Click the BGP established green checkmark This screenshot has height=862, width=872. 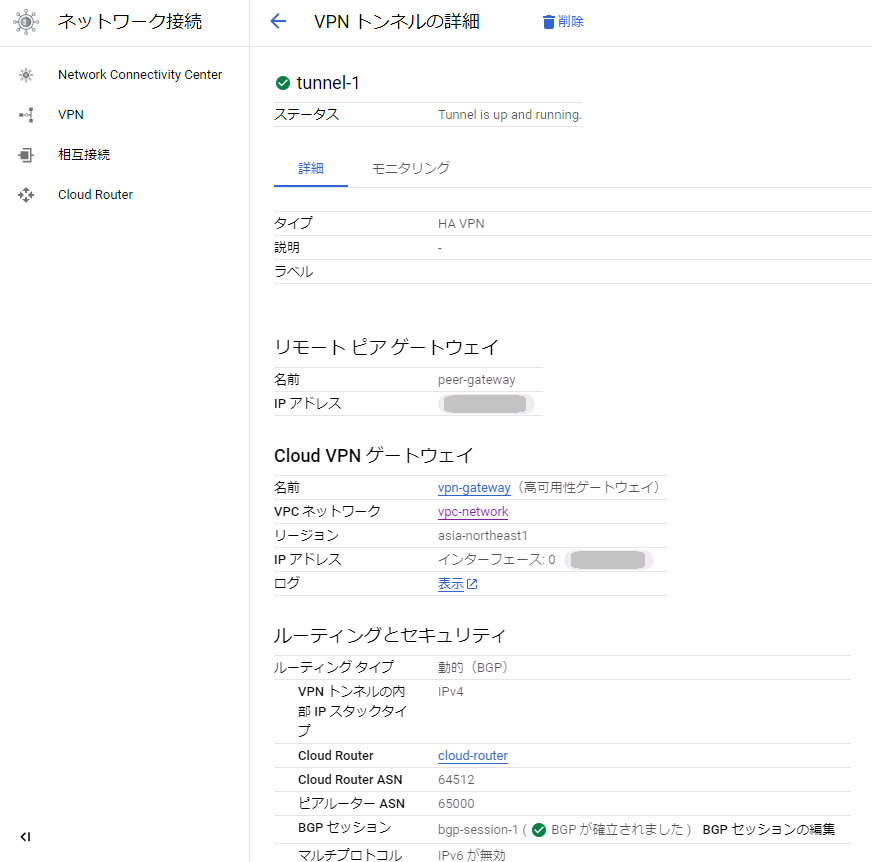[x=539, y=830]
